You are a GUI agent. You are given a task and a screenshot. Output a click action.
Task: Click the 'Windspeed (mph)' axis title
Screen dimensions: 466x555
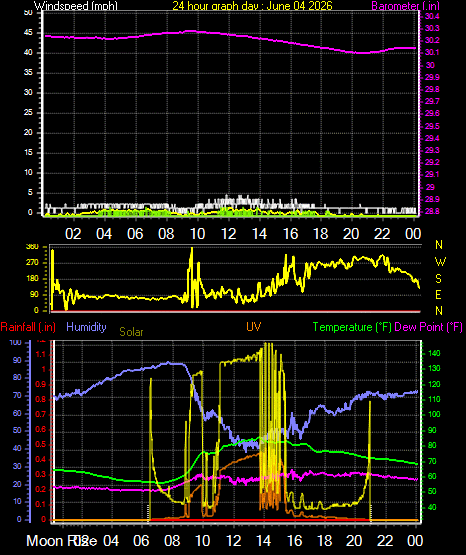76,6
